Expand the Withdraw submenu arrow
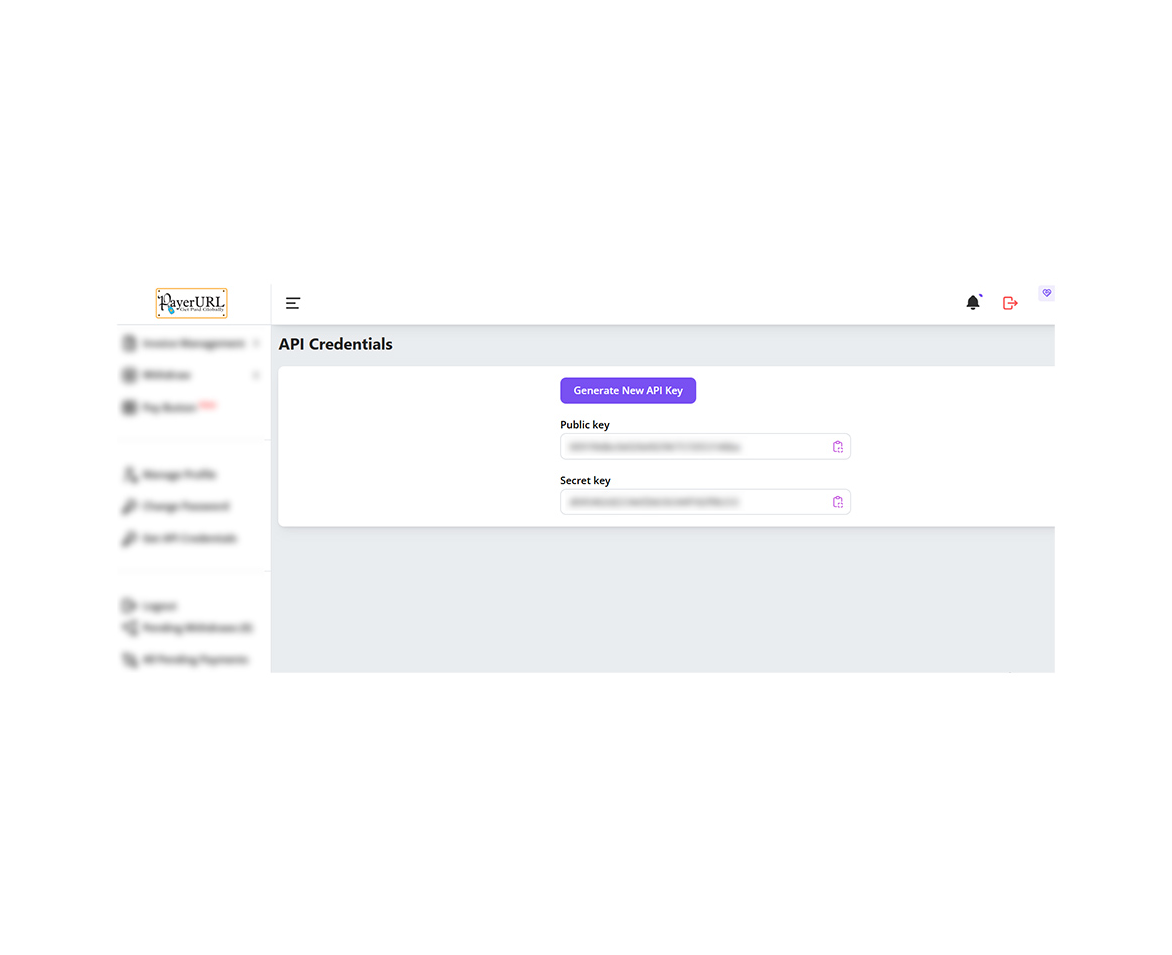This screenshot has width=1172, height=955. coord(256,375)
